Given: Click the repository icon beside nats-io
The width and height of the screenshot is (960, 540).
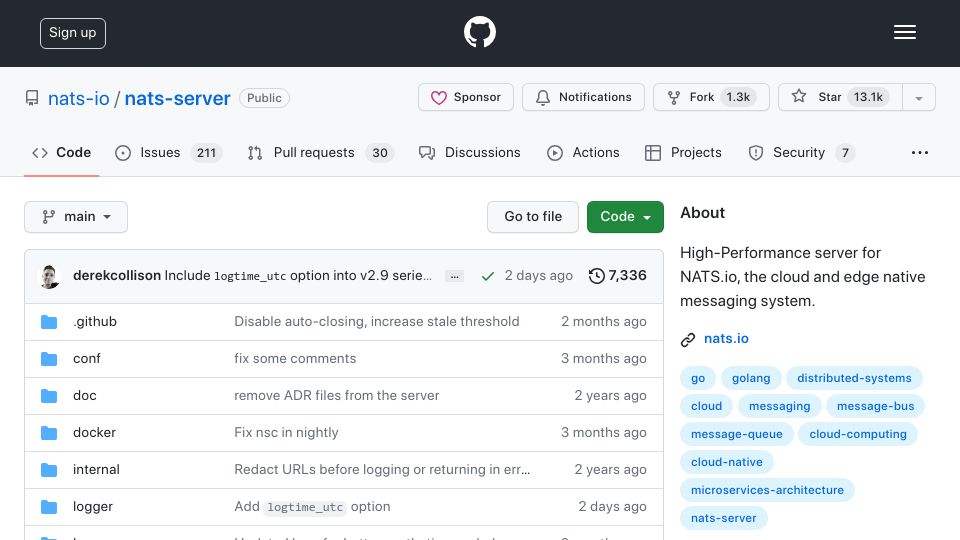Looking at the screenshot, I should coord(32,98).
